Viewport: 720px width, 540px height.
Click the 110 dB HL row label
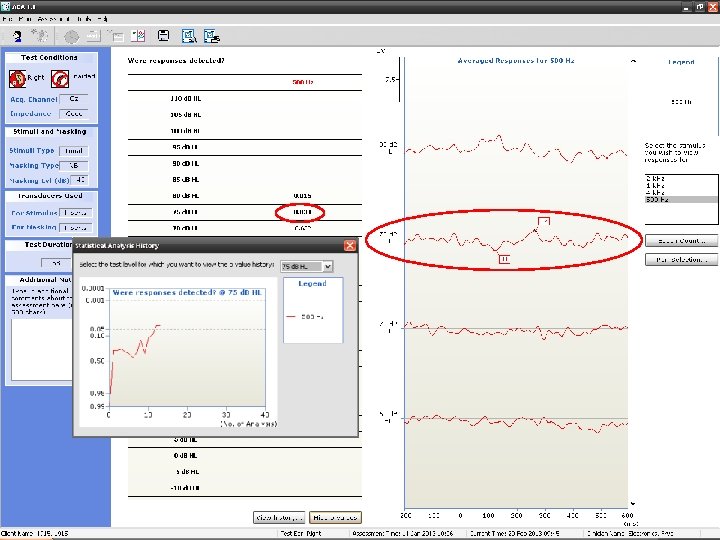point(186,98)
